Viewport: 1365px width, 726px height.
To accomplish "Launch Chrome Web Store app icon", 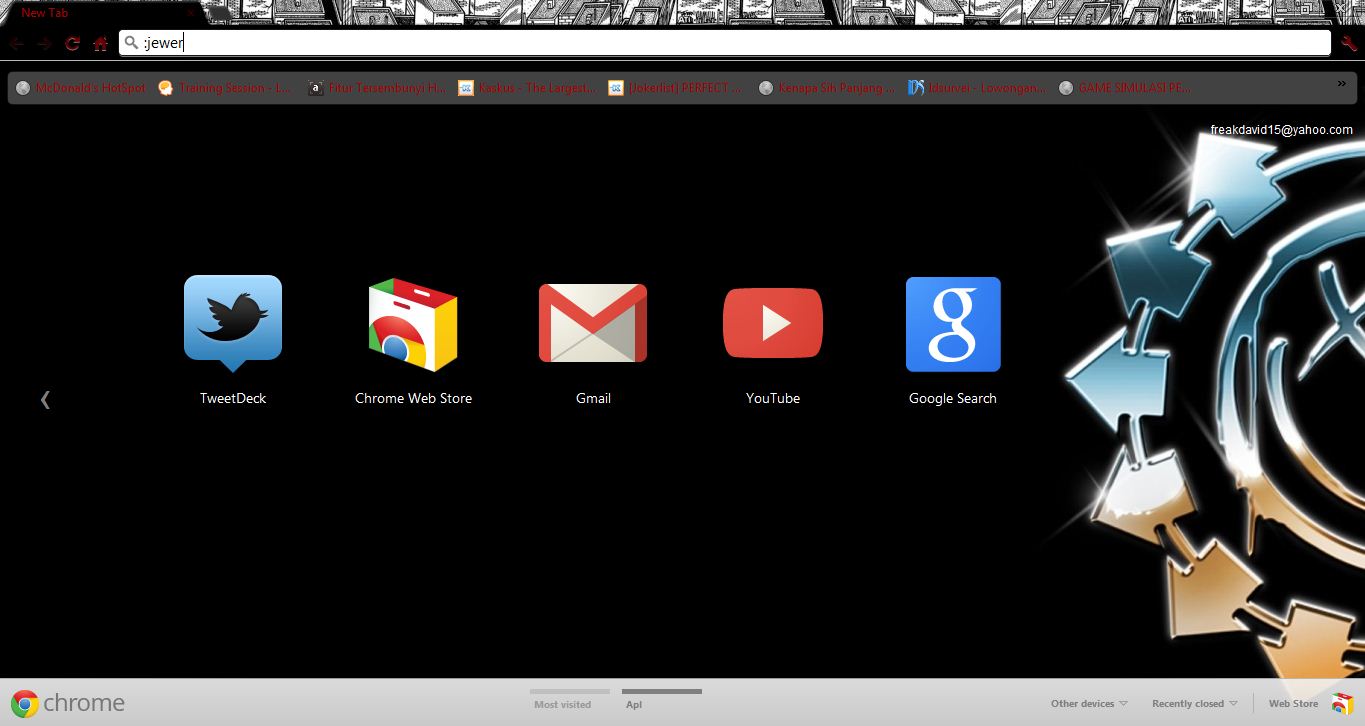I will click(x=413, y=325).
